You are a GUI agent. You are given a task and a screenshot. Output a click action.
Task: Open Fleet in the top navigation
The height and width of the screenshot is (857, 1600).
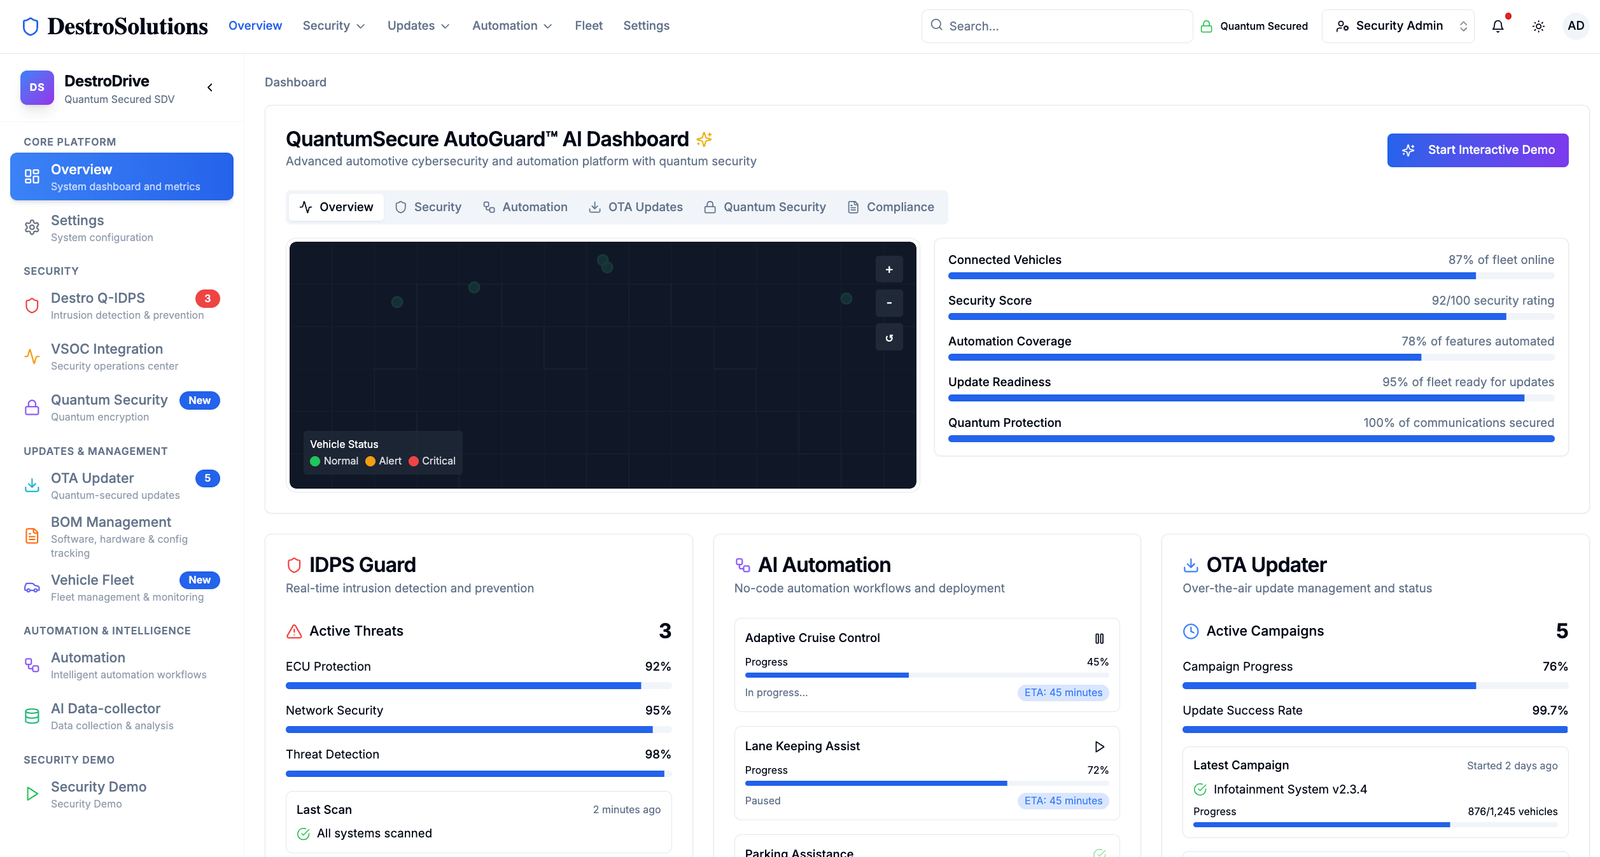click(589, 26)
